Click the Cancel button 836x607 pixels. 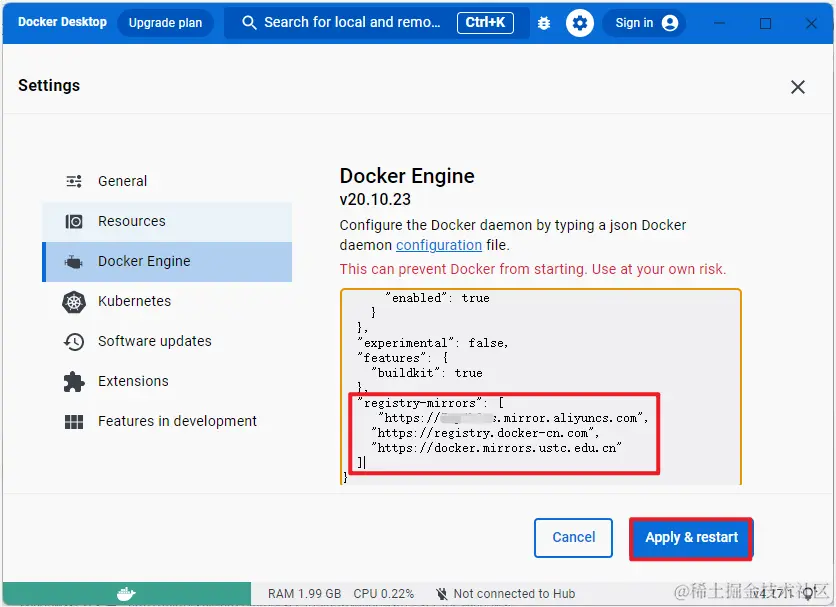[574, 538]
